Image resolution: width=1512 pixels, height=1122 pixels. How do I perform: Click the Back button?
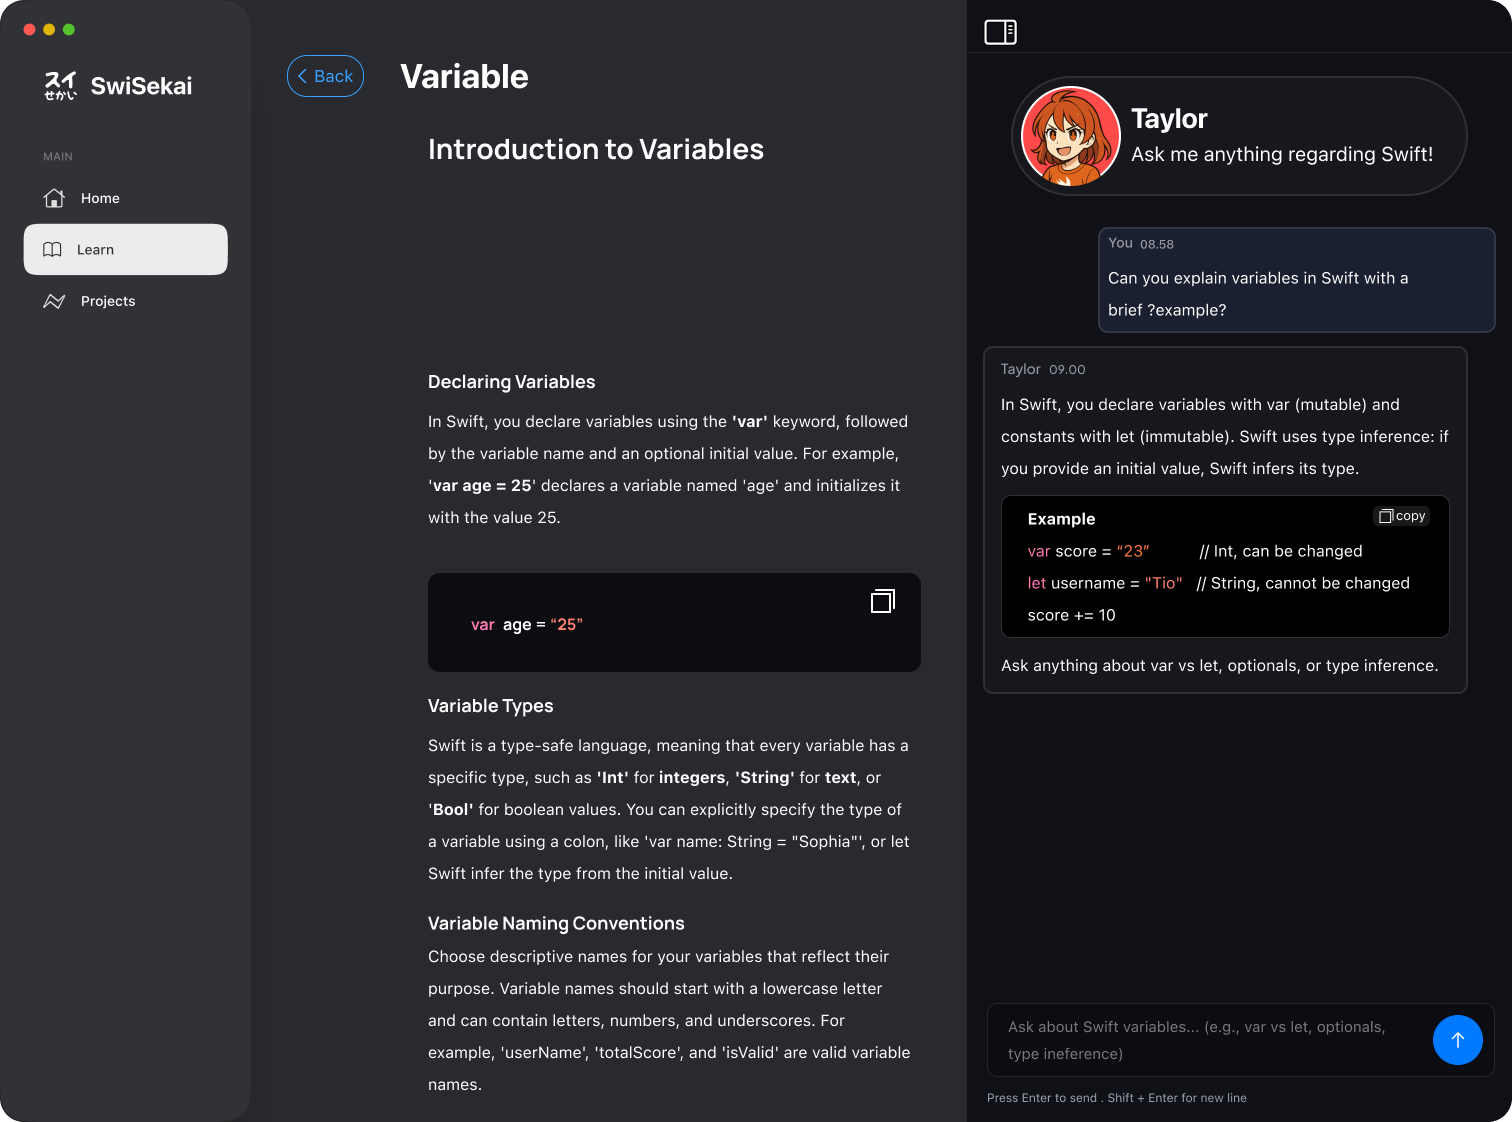coord(325,76)
